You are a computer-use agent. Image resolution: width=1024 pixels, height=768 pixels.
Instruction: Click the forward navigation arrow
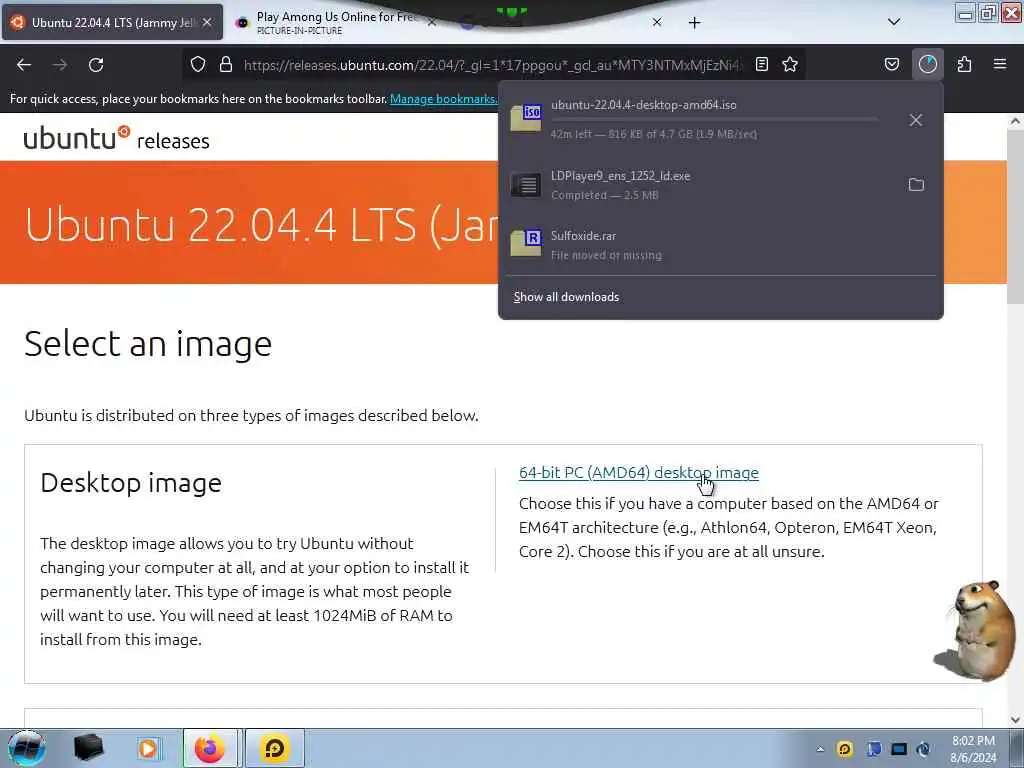pos(60,65)
